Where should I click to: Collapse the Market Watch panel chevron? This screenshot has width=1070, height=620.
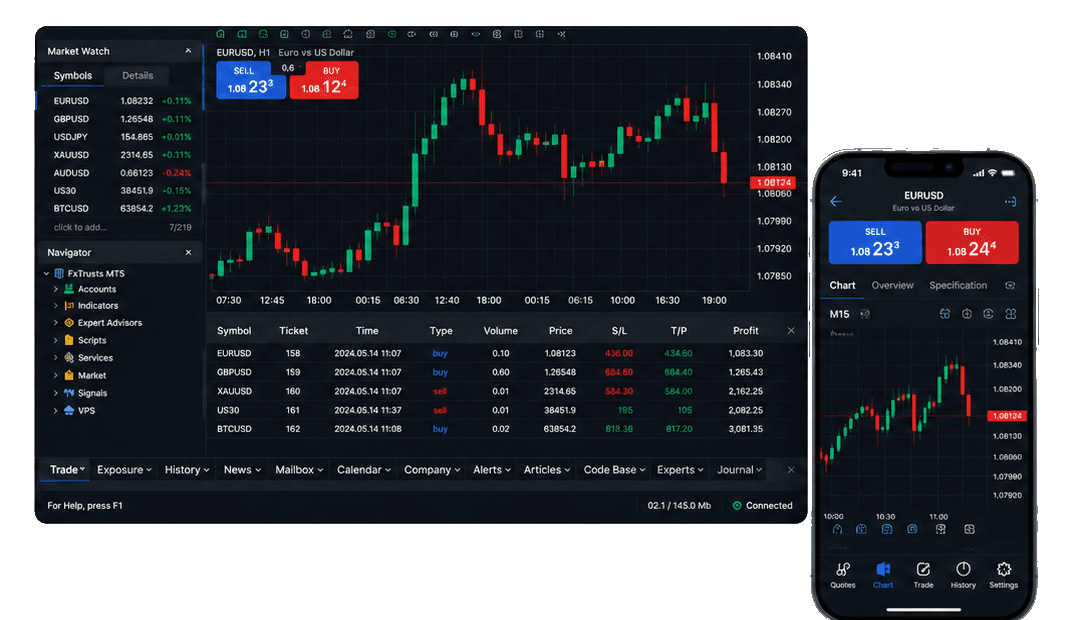point(188,51)
